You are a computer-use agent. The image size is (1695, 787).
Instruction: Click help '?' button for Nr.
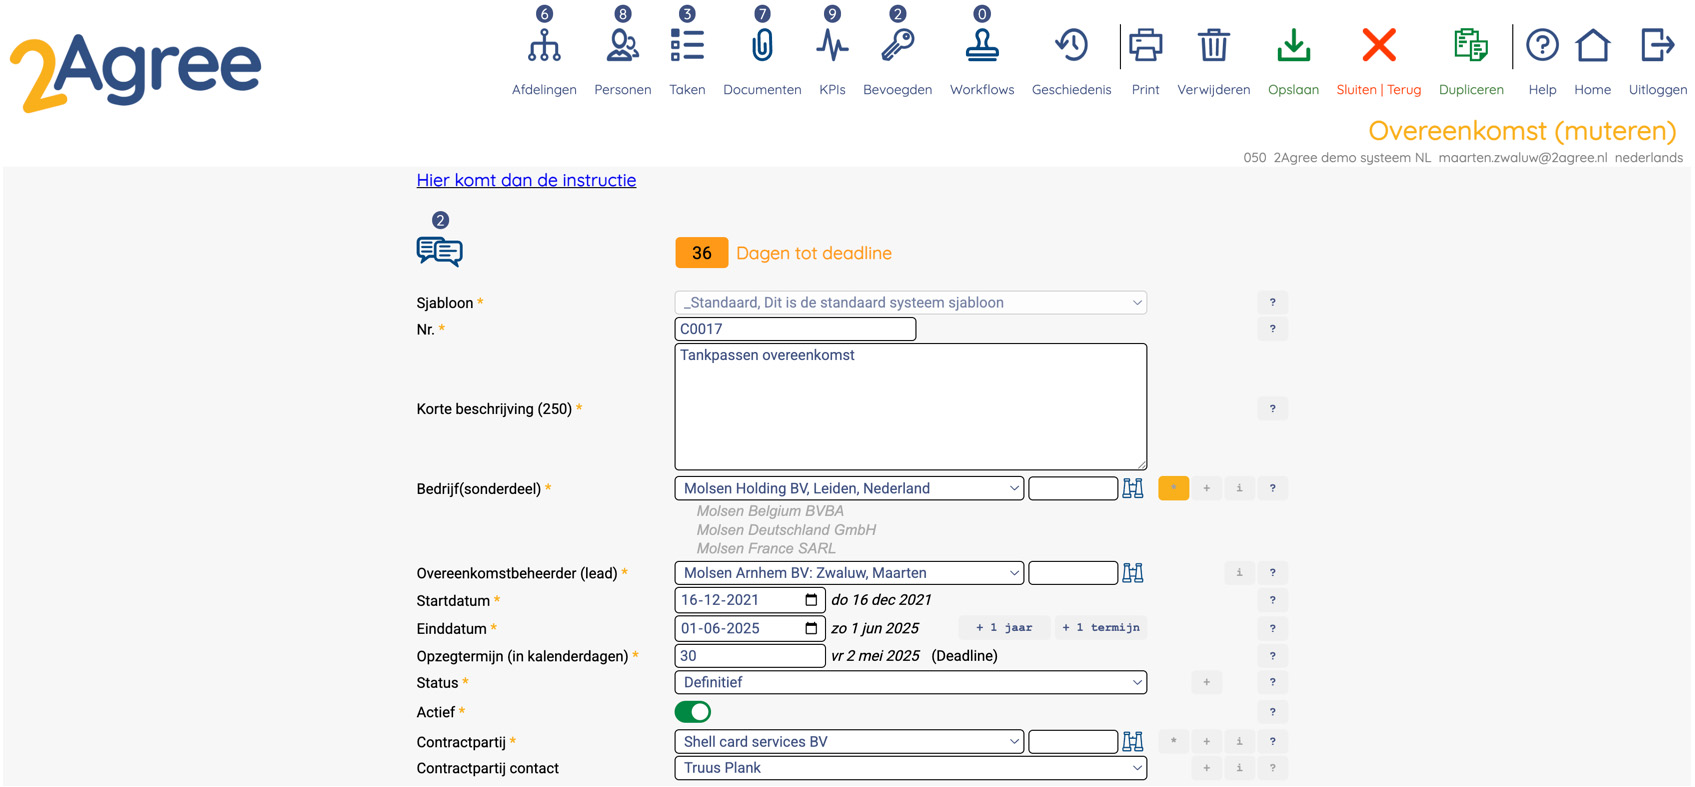(1272, 329)
